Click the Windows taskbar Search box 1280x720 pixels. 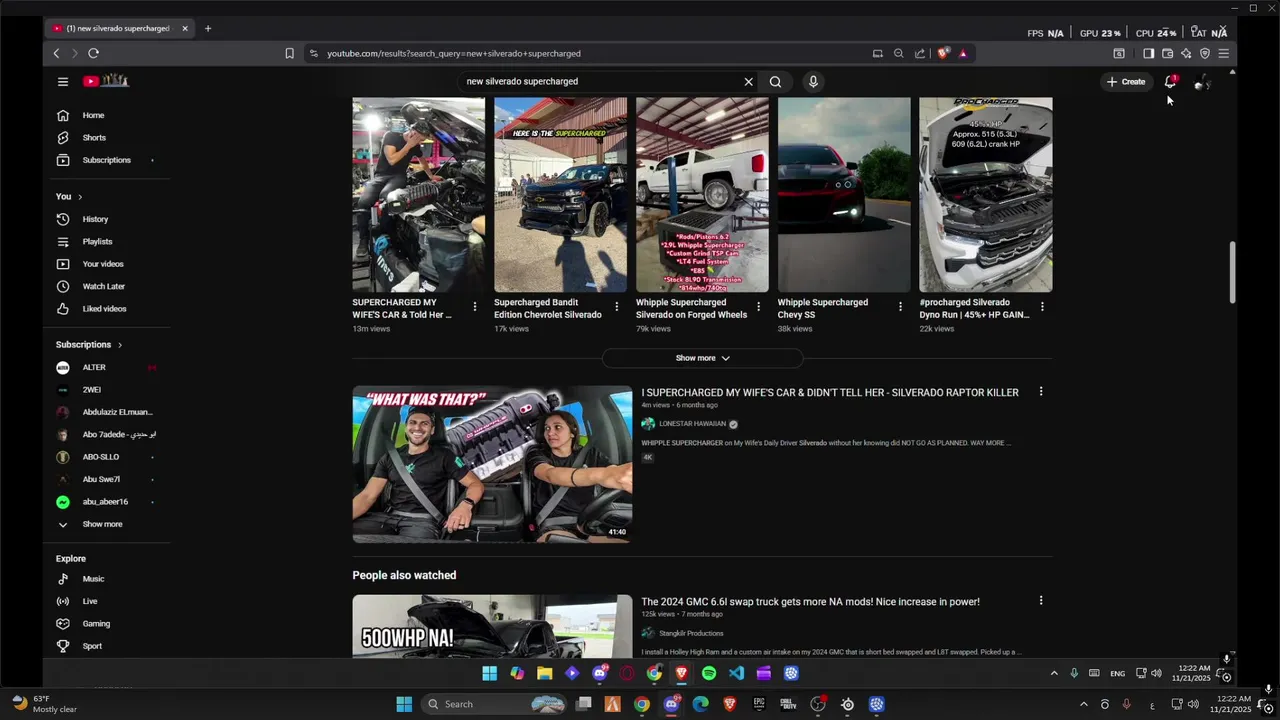tap(495, 705)
